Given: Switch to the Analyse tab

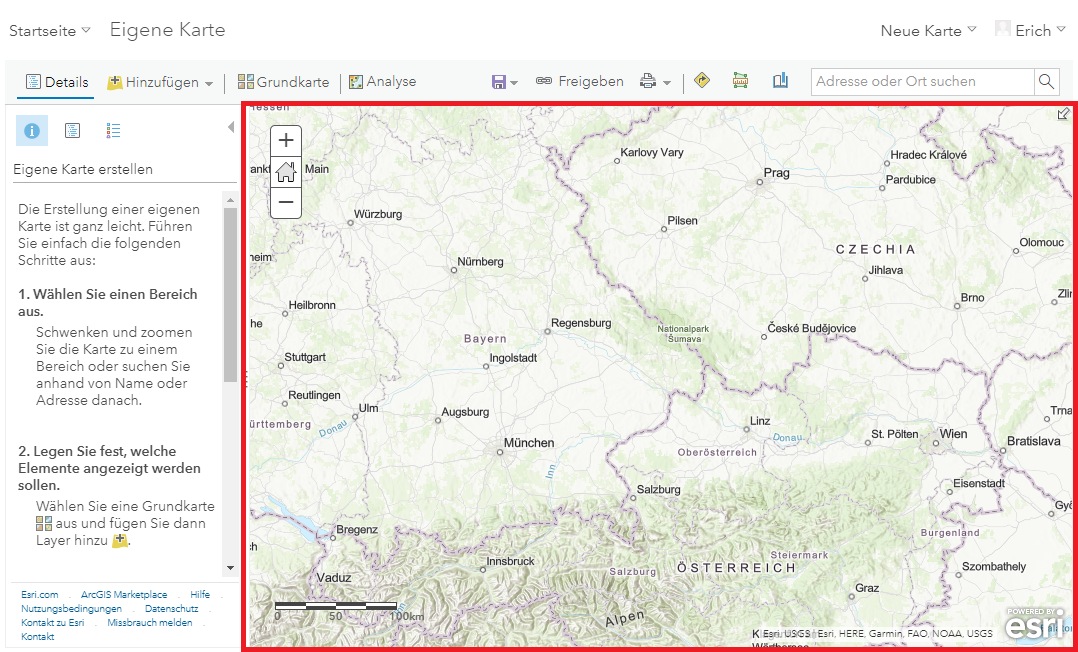Looking at the screenshot, I should (382, 81).
